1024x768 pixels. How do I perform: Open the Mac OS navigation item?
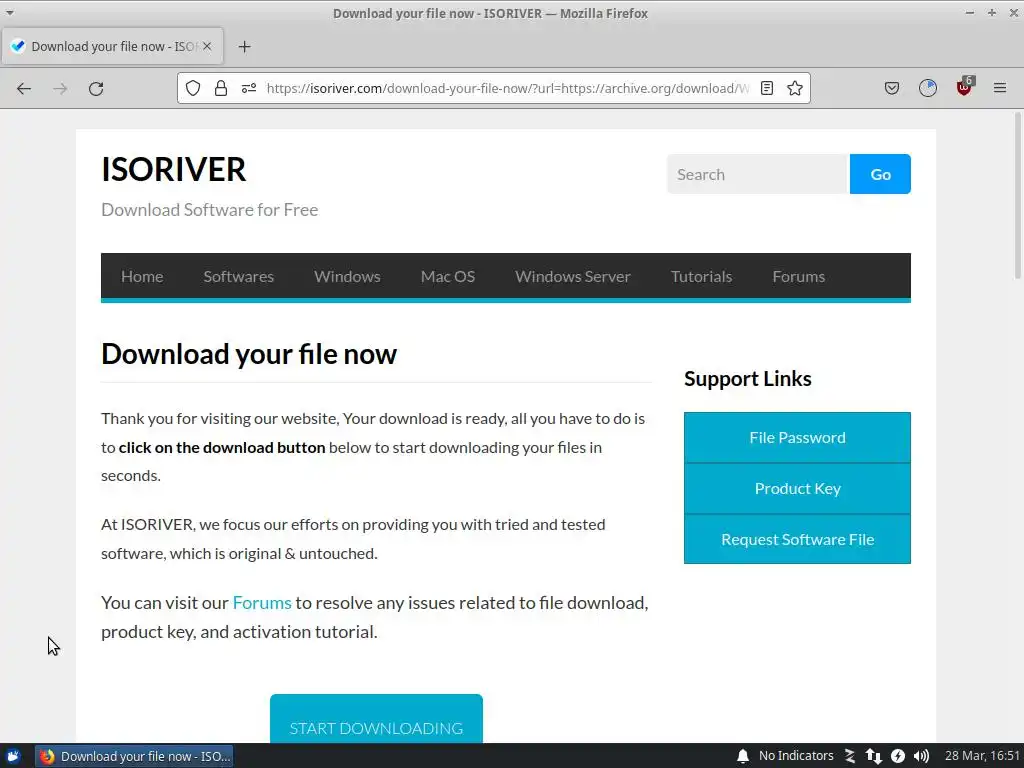[x=448, y=276]
